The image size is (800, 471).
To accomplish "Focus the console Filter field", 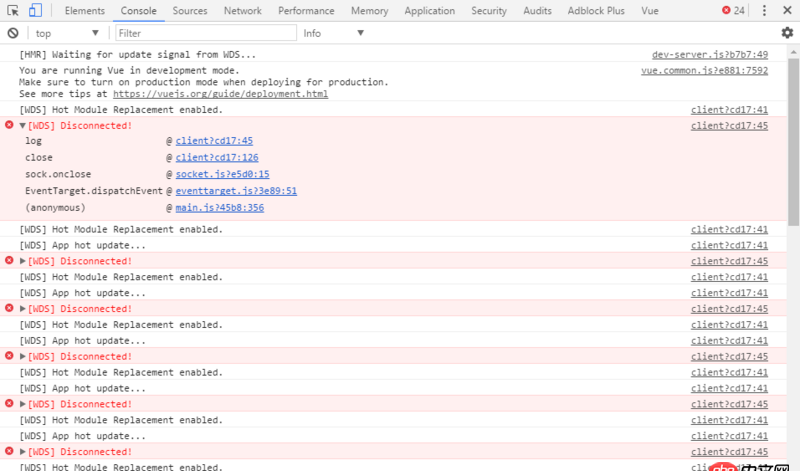I will pos(206,33).
